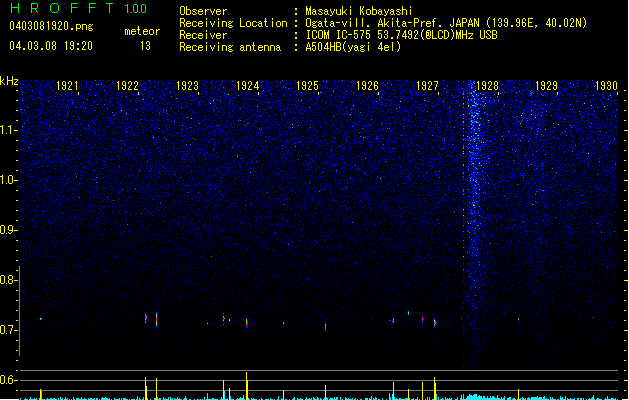The height and width of the screenshot is (400, 629).
Task: Click the meteor echo just after 1920
Action: [x=41, y=319]
